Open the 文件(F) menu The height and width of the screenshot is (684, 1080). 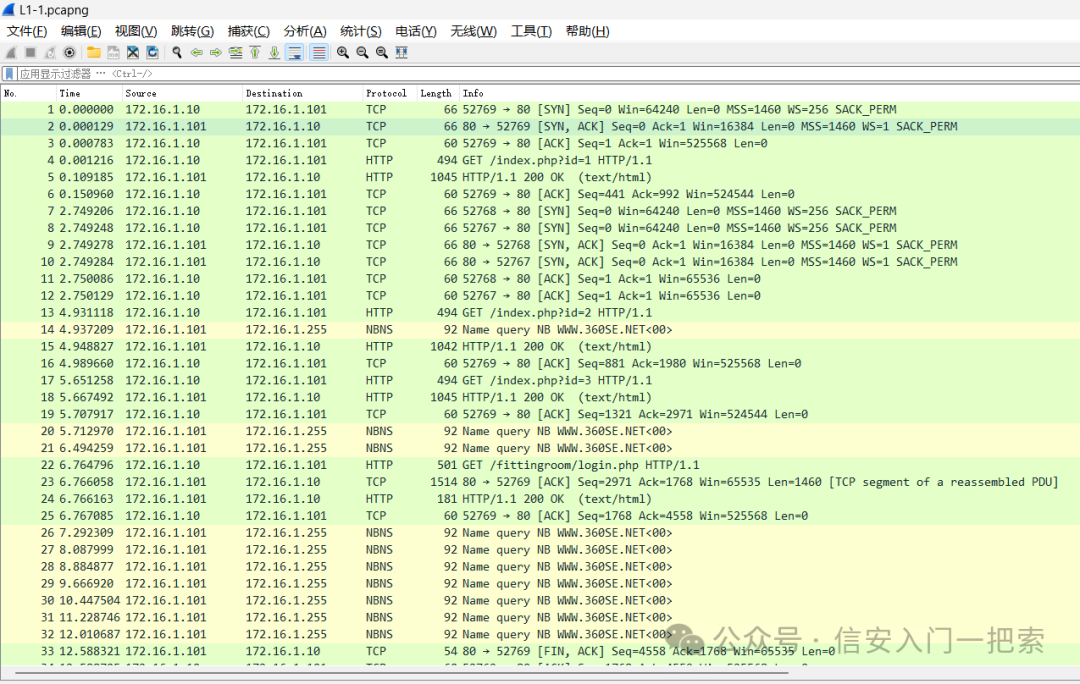(27, 31)
